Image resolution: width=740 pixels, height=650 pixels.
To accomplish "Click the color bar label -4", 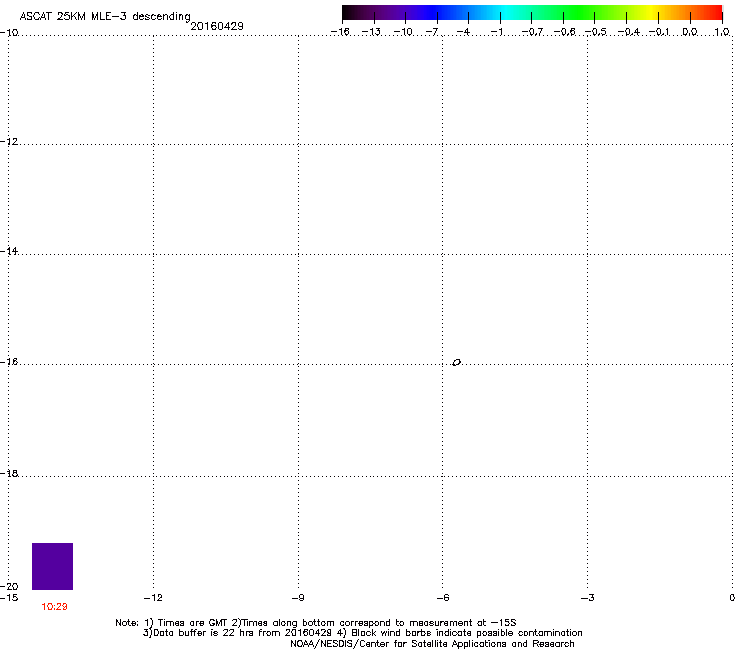I will point(463,32).
